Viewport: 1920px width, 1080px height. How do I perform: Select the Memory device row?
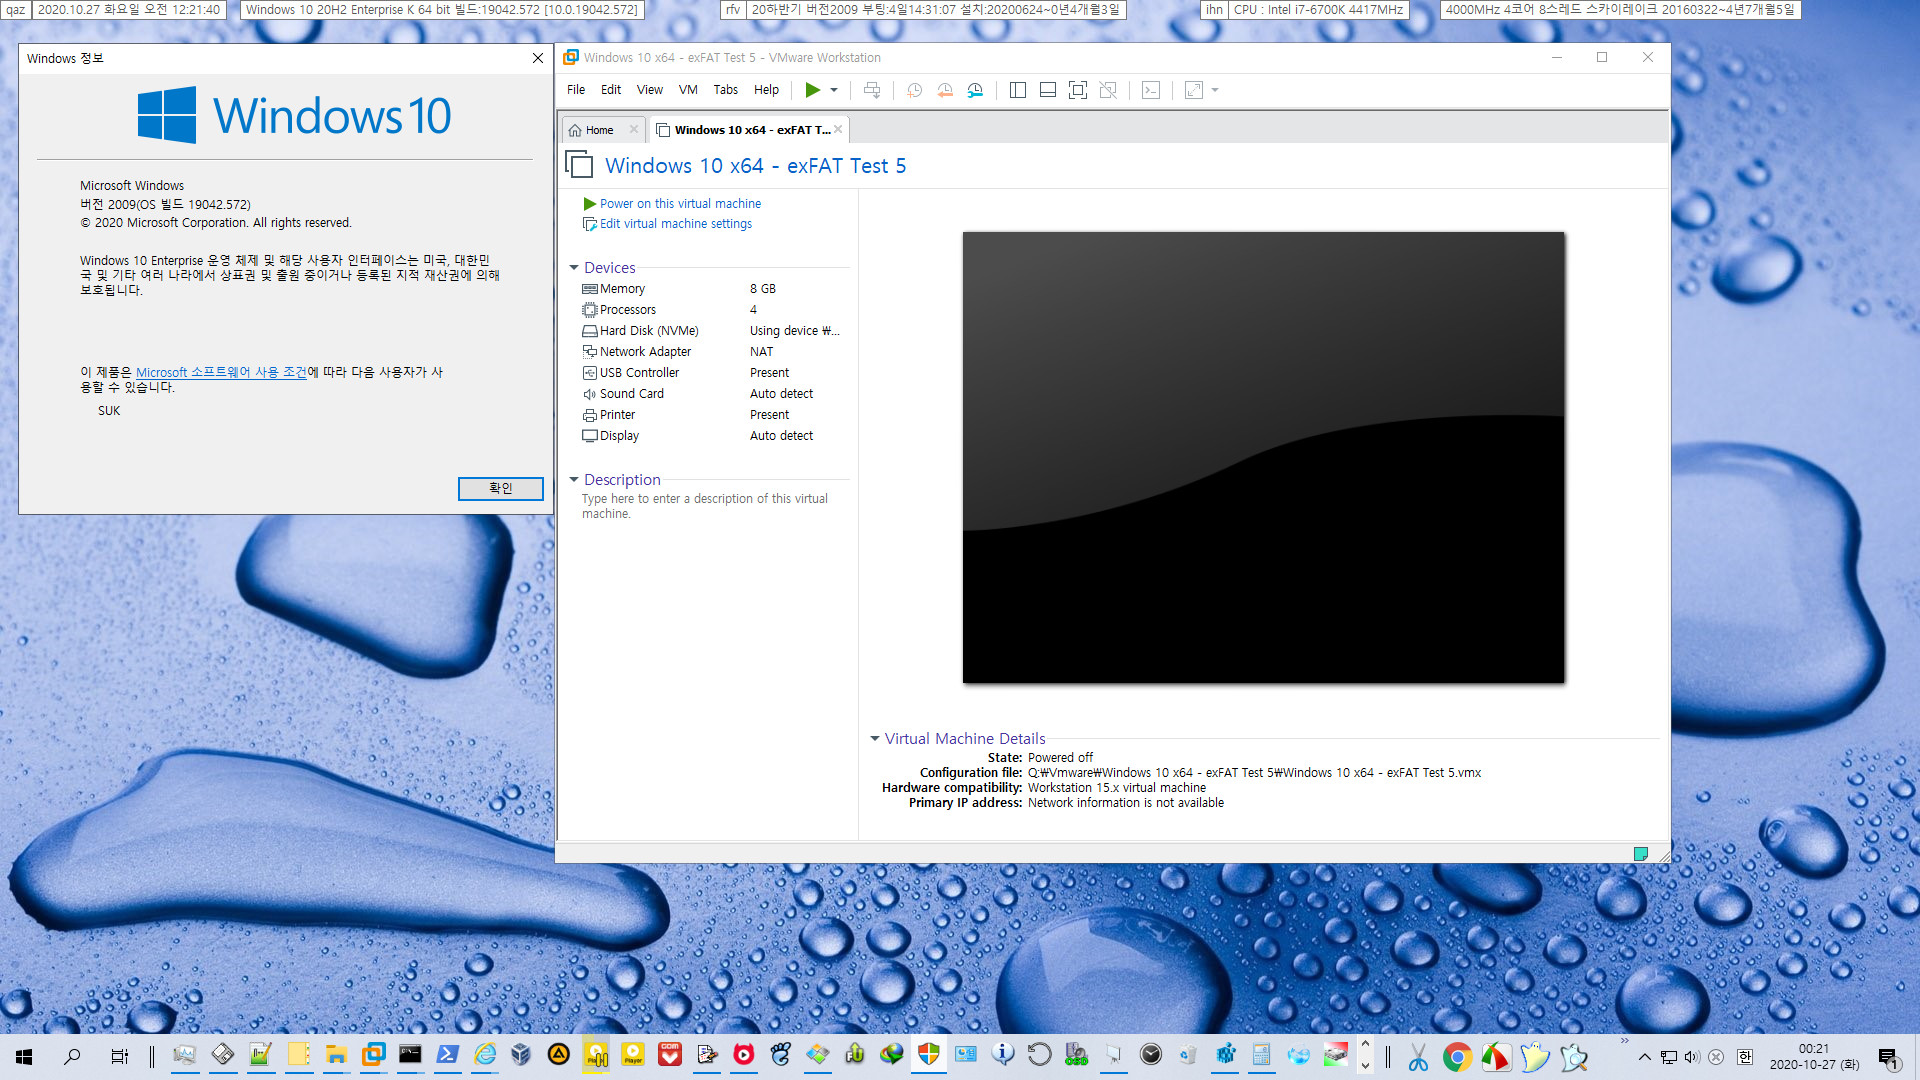[712, 289]
